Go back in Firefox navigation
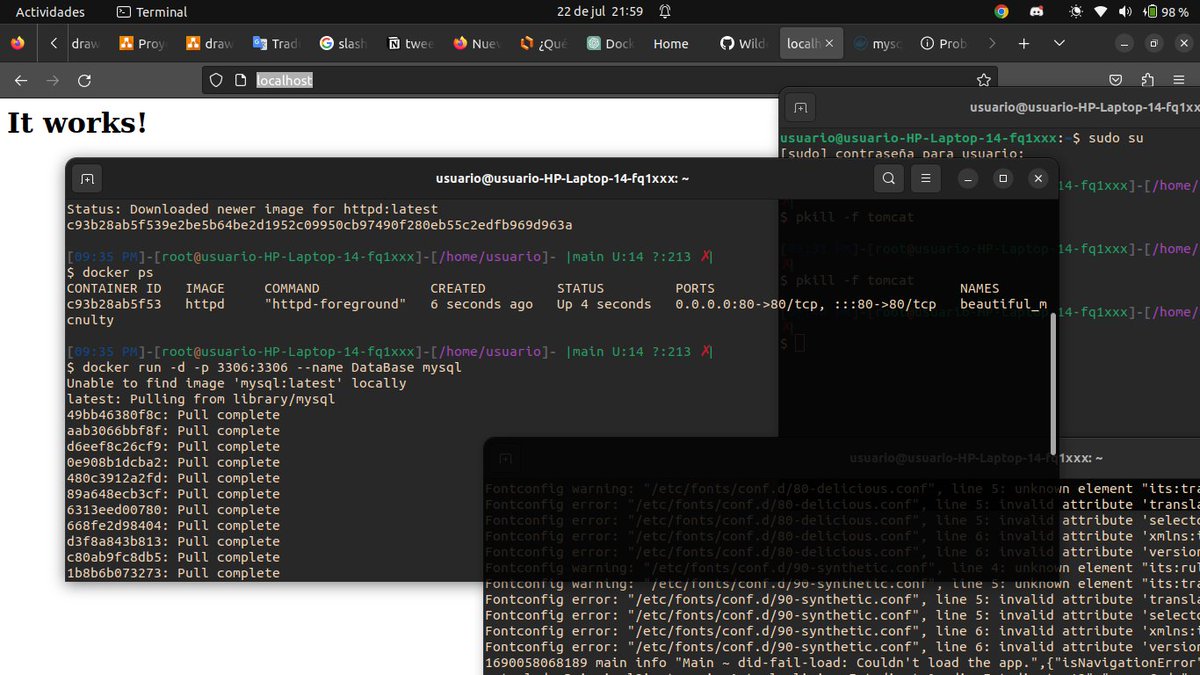 [21, 80]
